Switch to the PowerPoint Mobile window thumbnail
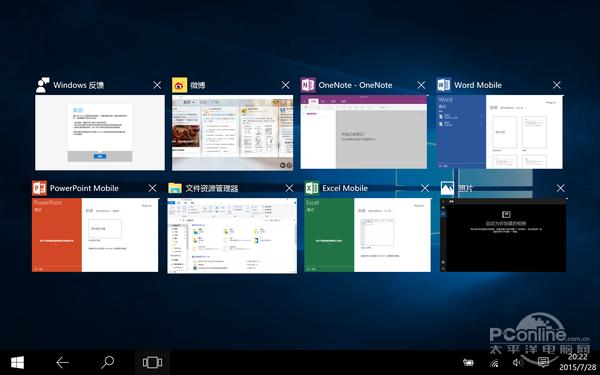This screenshot has width=600, height=375. tap(95, 235)
